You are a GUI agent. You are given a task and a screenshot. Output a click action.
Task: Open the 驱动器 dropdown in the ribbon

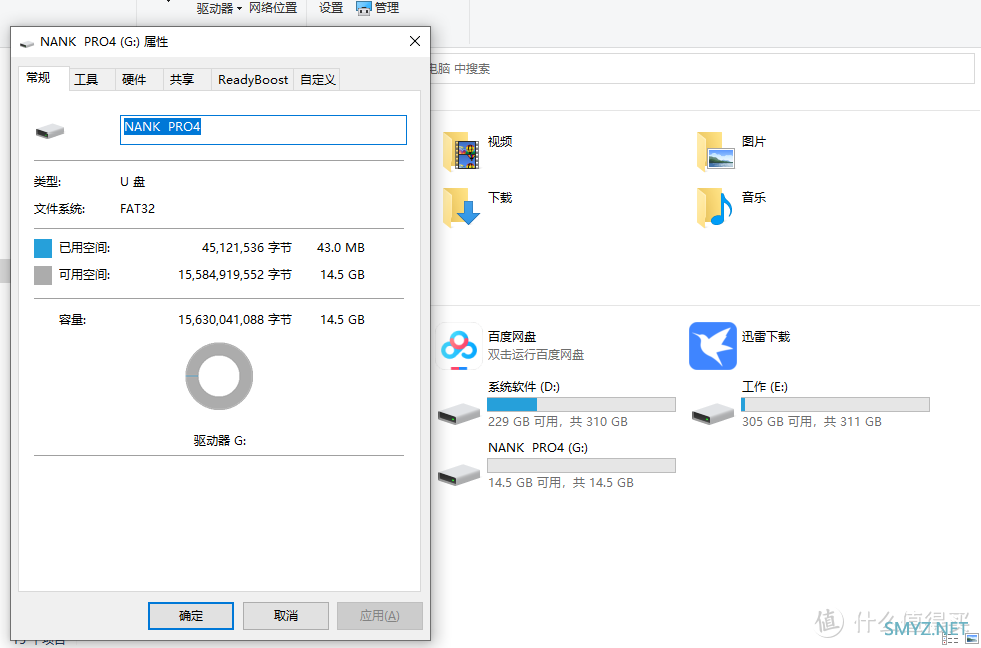(x=219, y=9)
